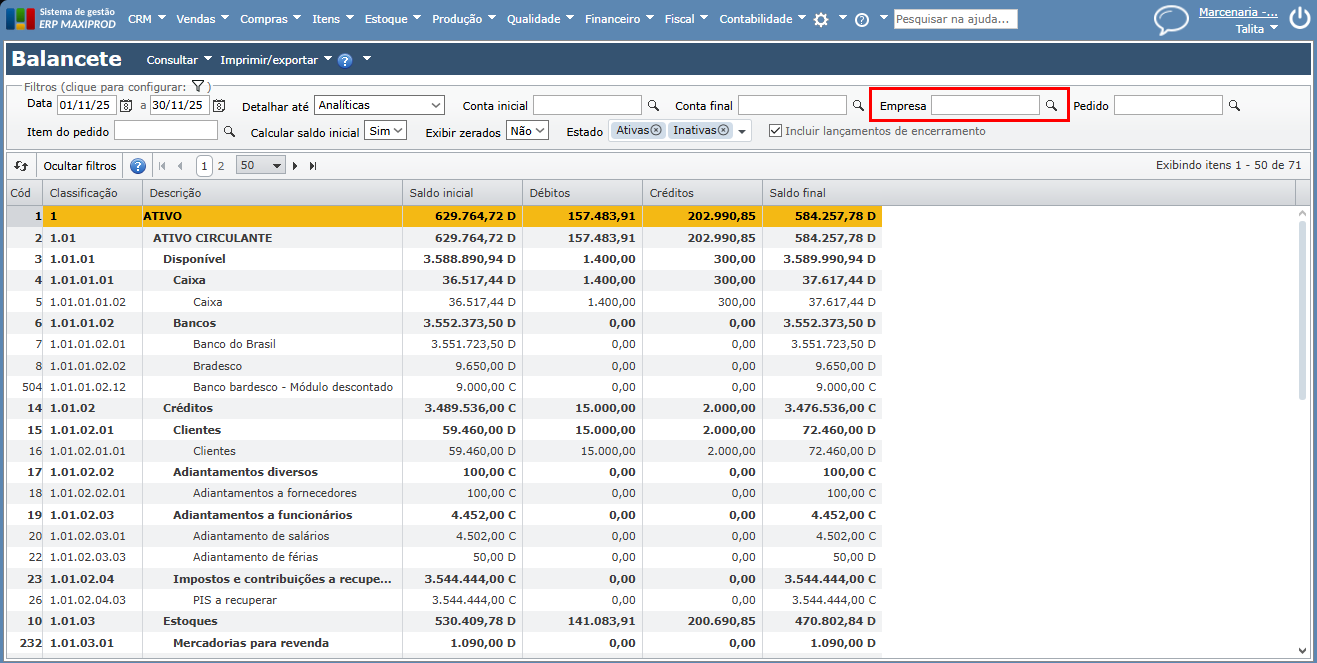Open the start date calendar picker

tap(126, 105)
